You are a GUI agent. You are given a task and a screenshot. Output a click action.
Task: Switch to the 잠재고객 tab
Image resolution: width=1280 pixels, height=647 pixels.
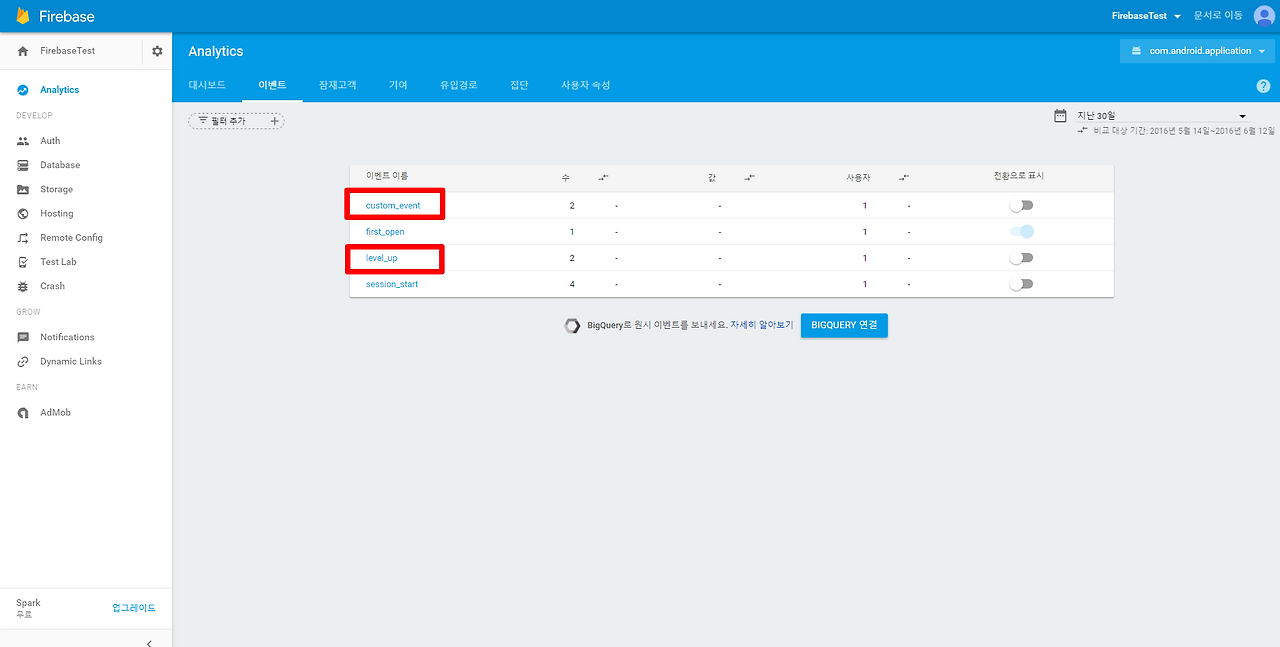pos(337,85)
